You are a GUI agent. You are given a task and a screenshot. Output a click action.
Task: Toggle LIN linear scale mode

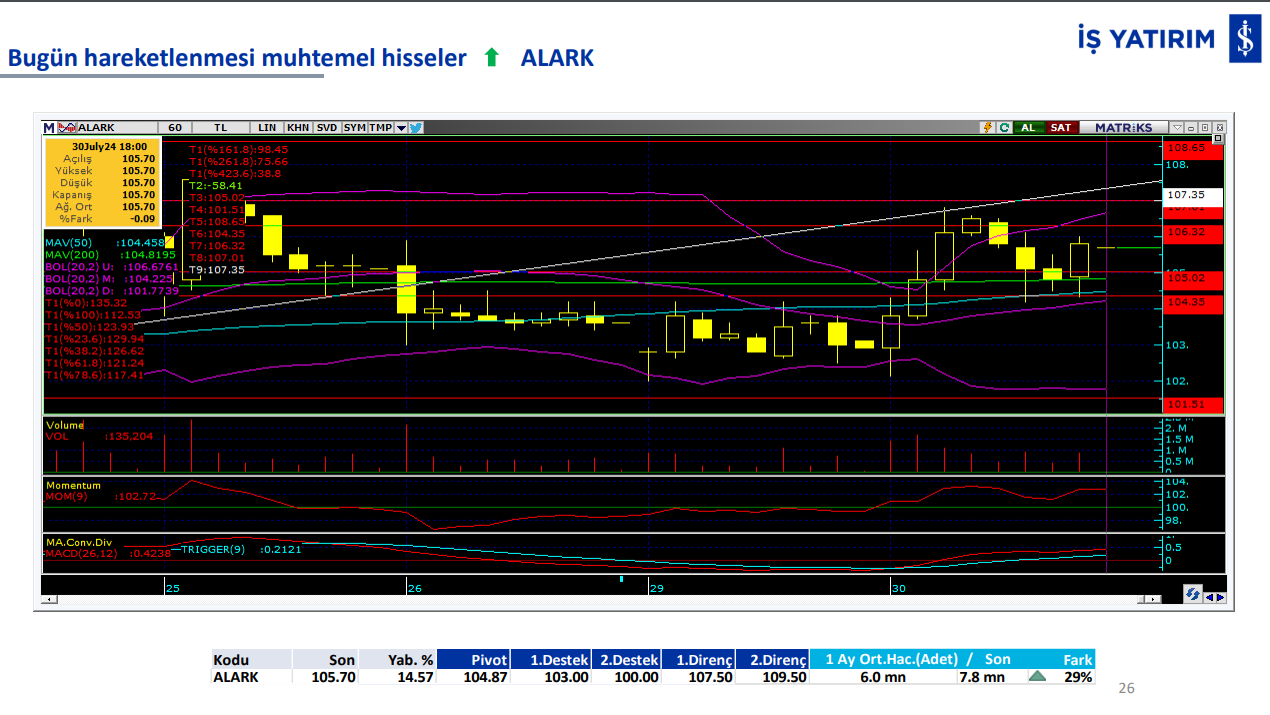coord(267,128)
